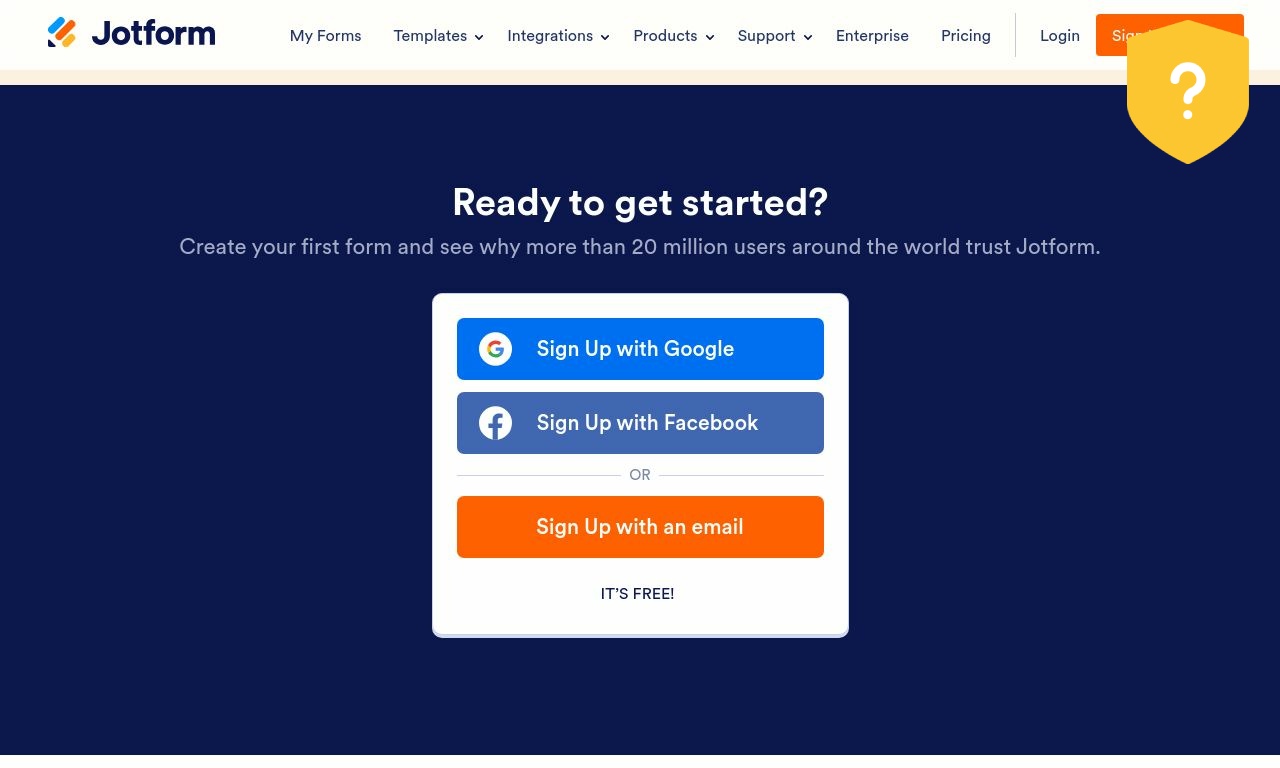Expand the Support dropdown chevron

[808, 37]
